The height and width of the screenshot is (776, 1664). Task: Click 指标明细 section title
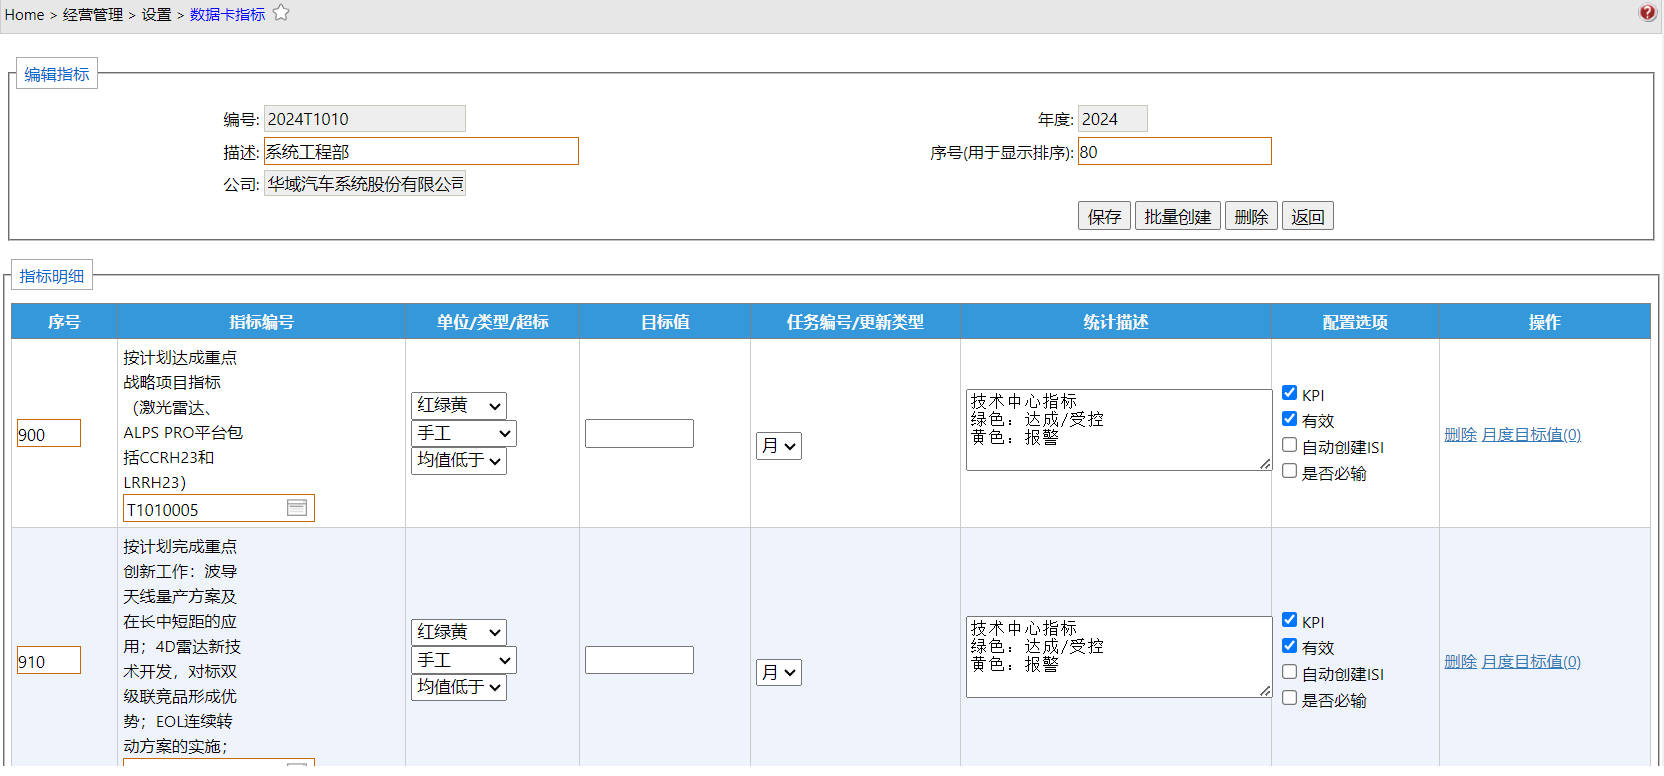(52, 276)
